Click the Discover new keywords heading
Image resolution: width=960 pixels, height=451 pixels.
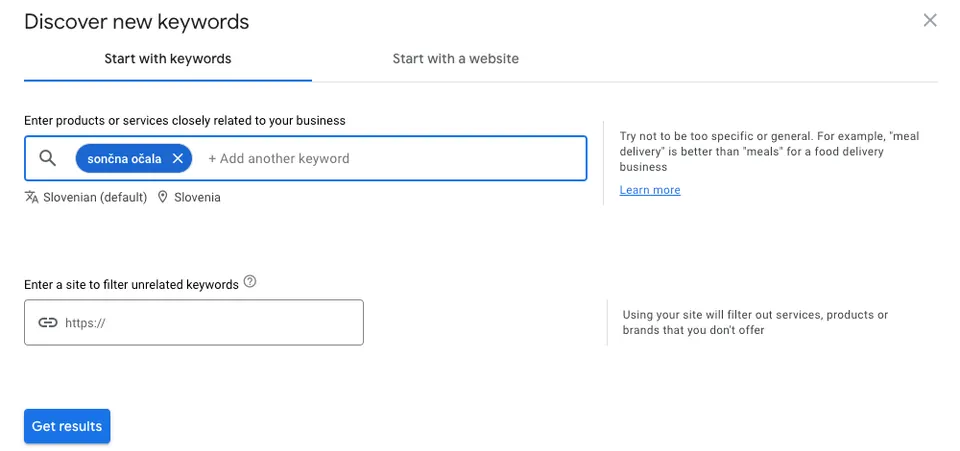(x=137, y=22)
